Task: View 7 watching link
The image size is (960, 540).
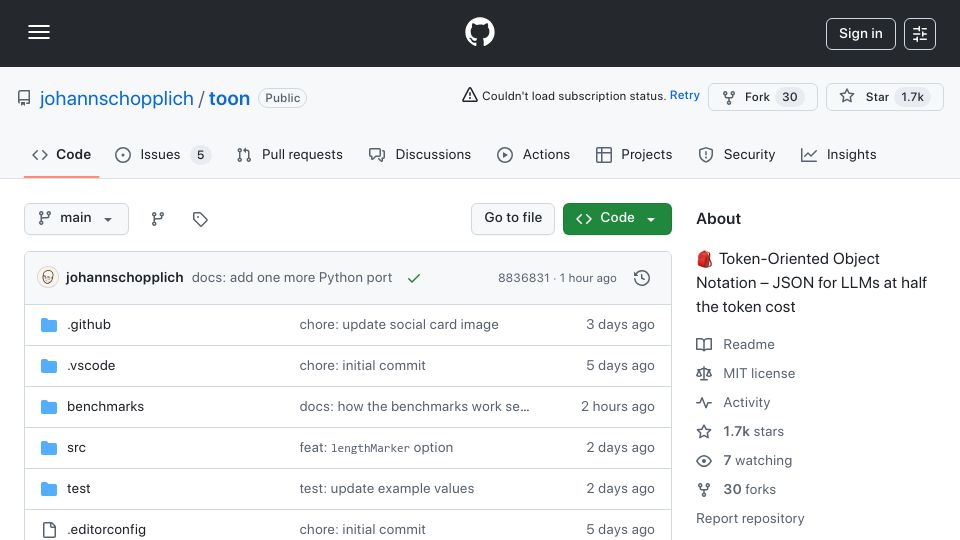Action: pos(757,460)
